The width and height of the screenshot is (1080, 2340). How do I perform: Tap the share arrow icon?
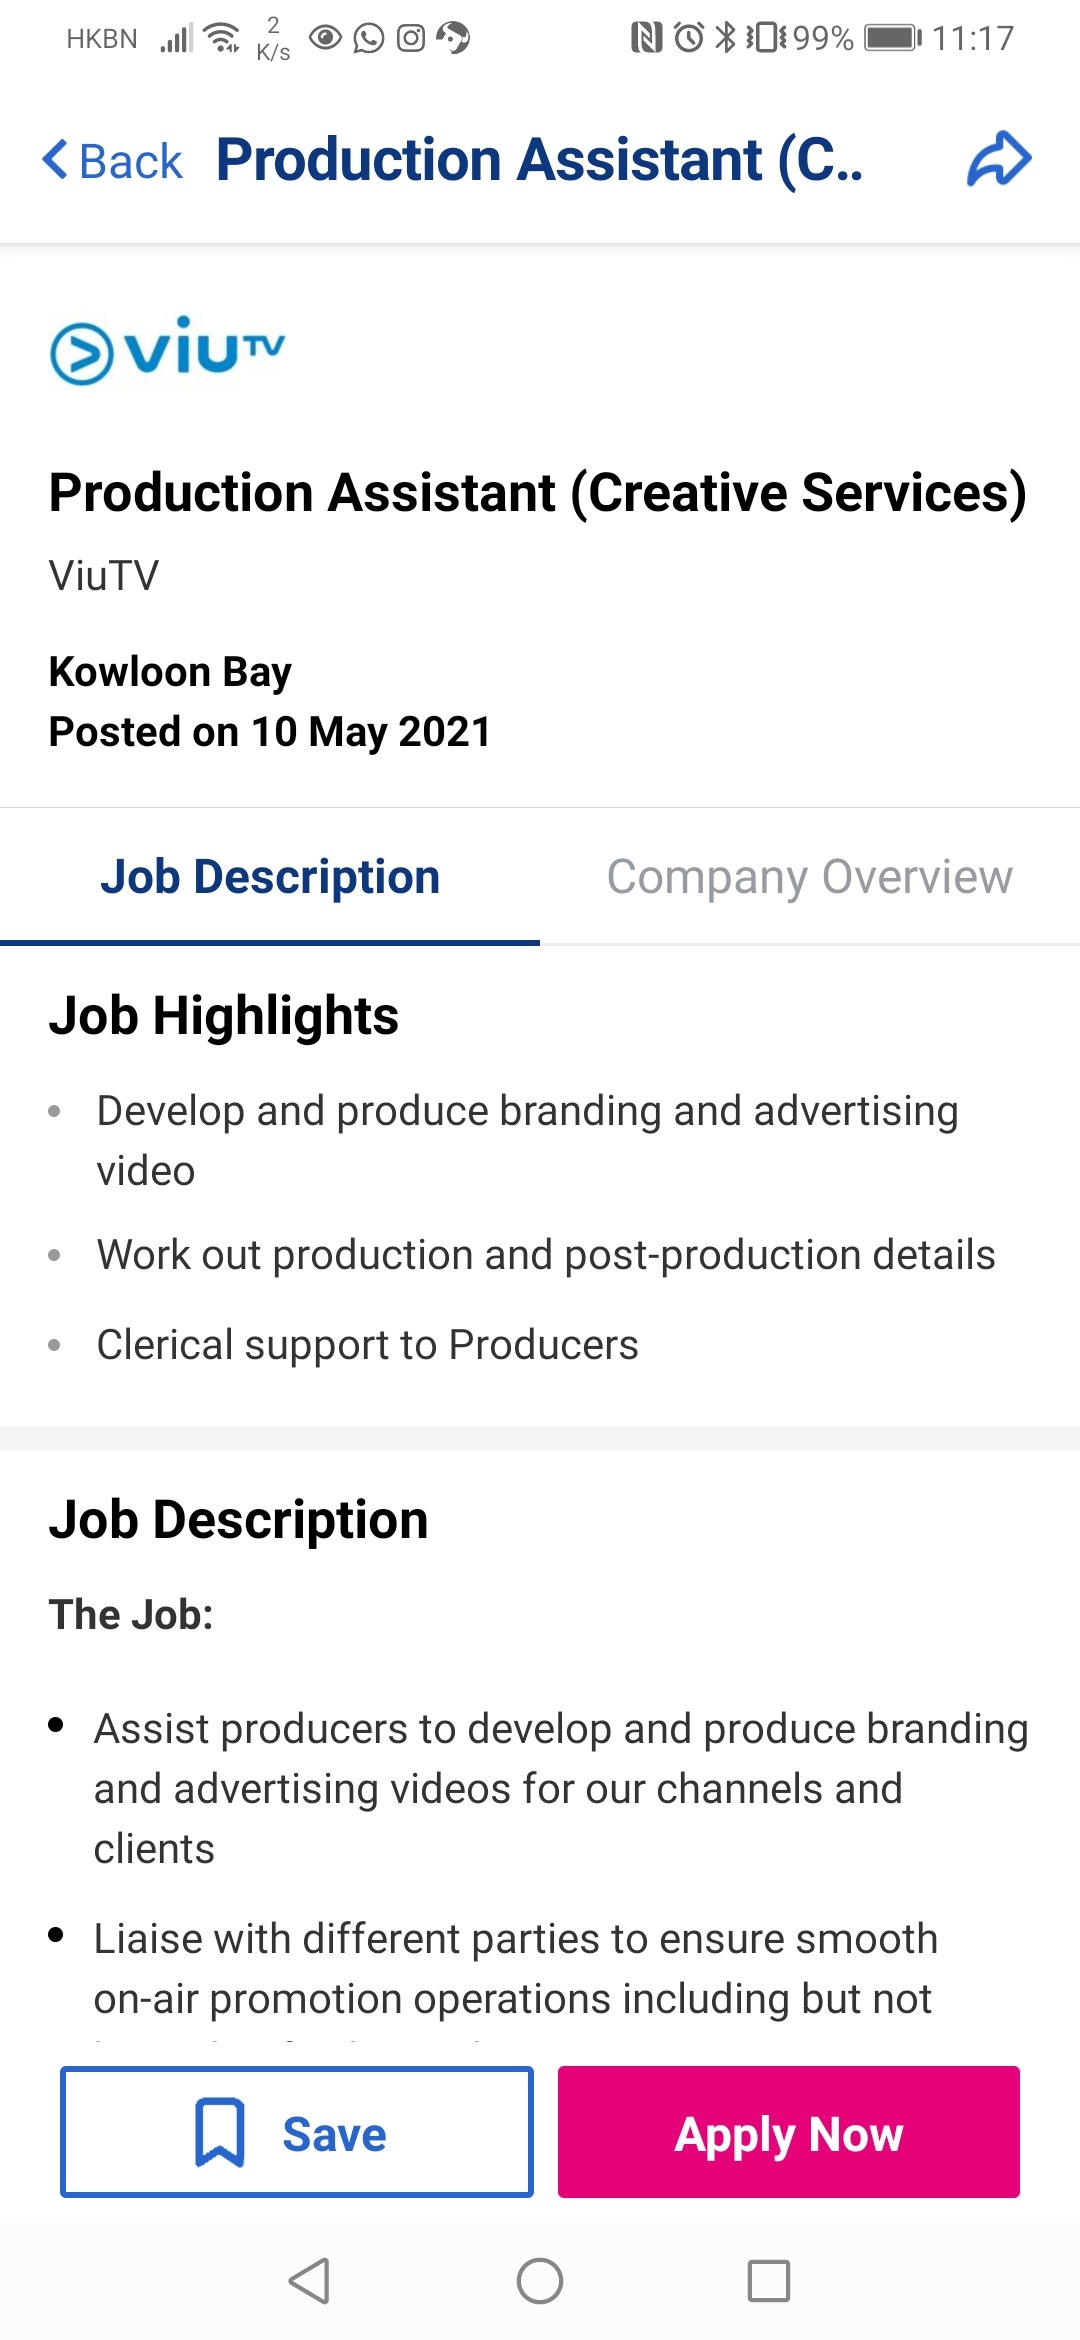click(x=999, y=159)
